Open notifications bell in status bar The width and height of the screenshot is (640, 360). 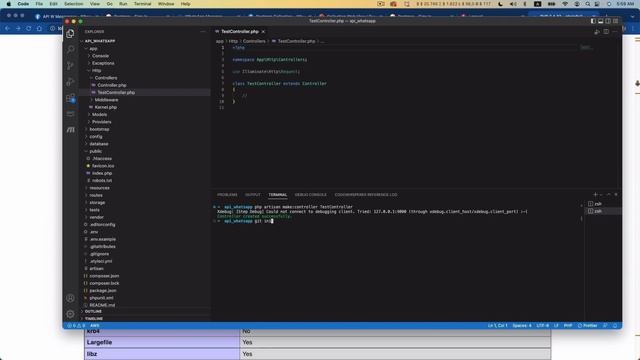(x=615, y=325)
